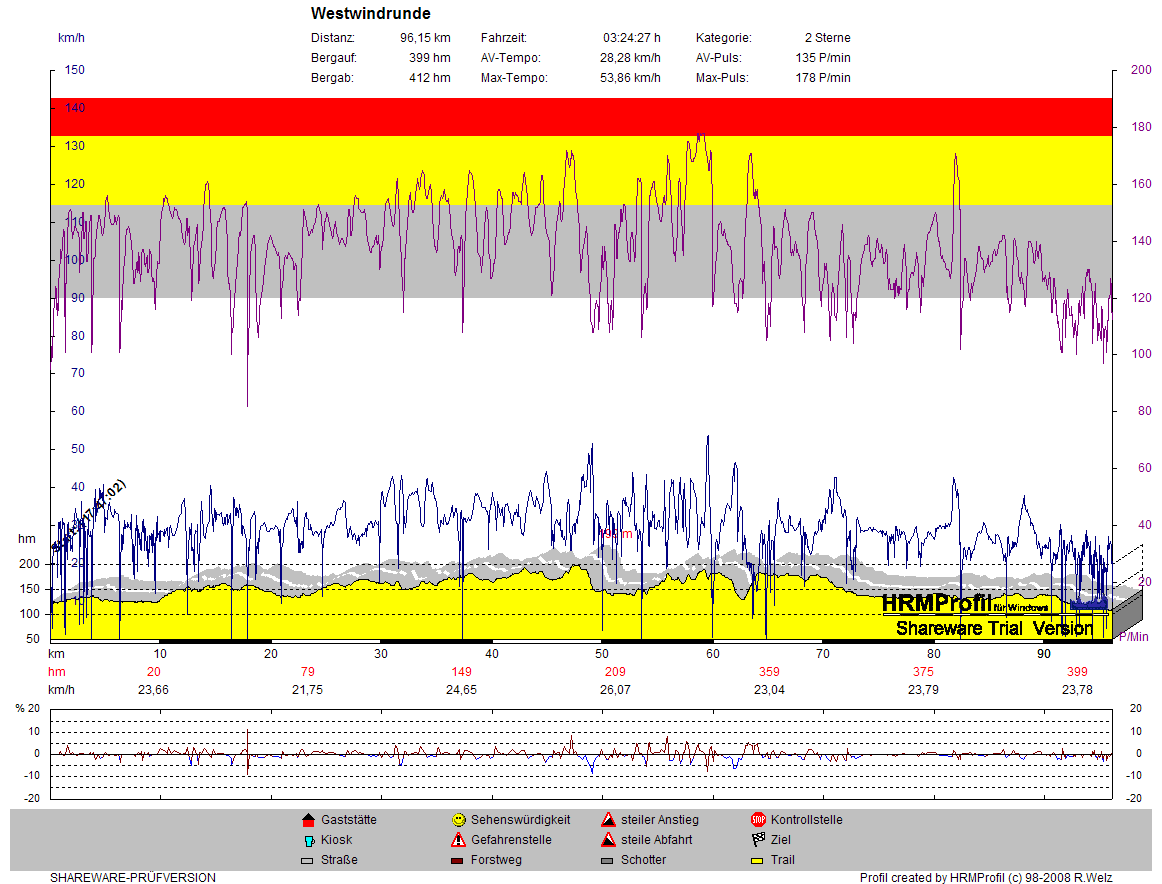Click the white Straße surface swatch
Image resolution: width=1162 pixels, height=884 pixels.
coord(308,860)
